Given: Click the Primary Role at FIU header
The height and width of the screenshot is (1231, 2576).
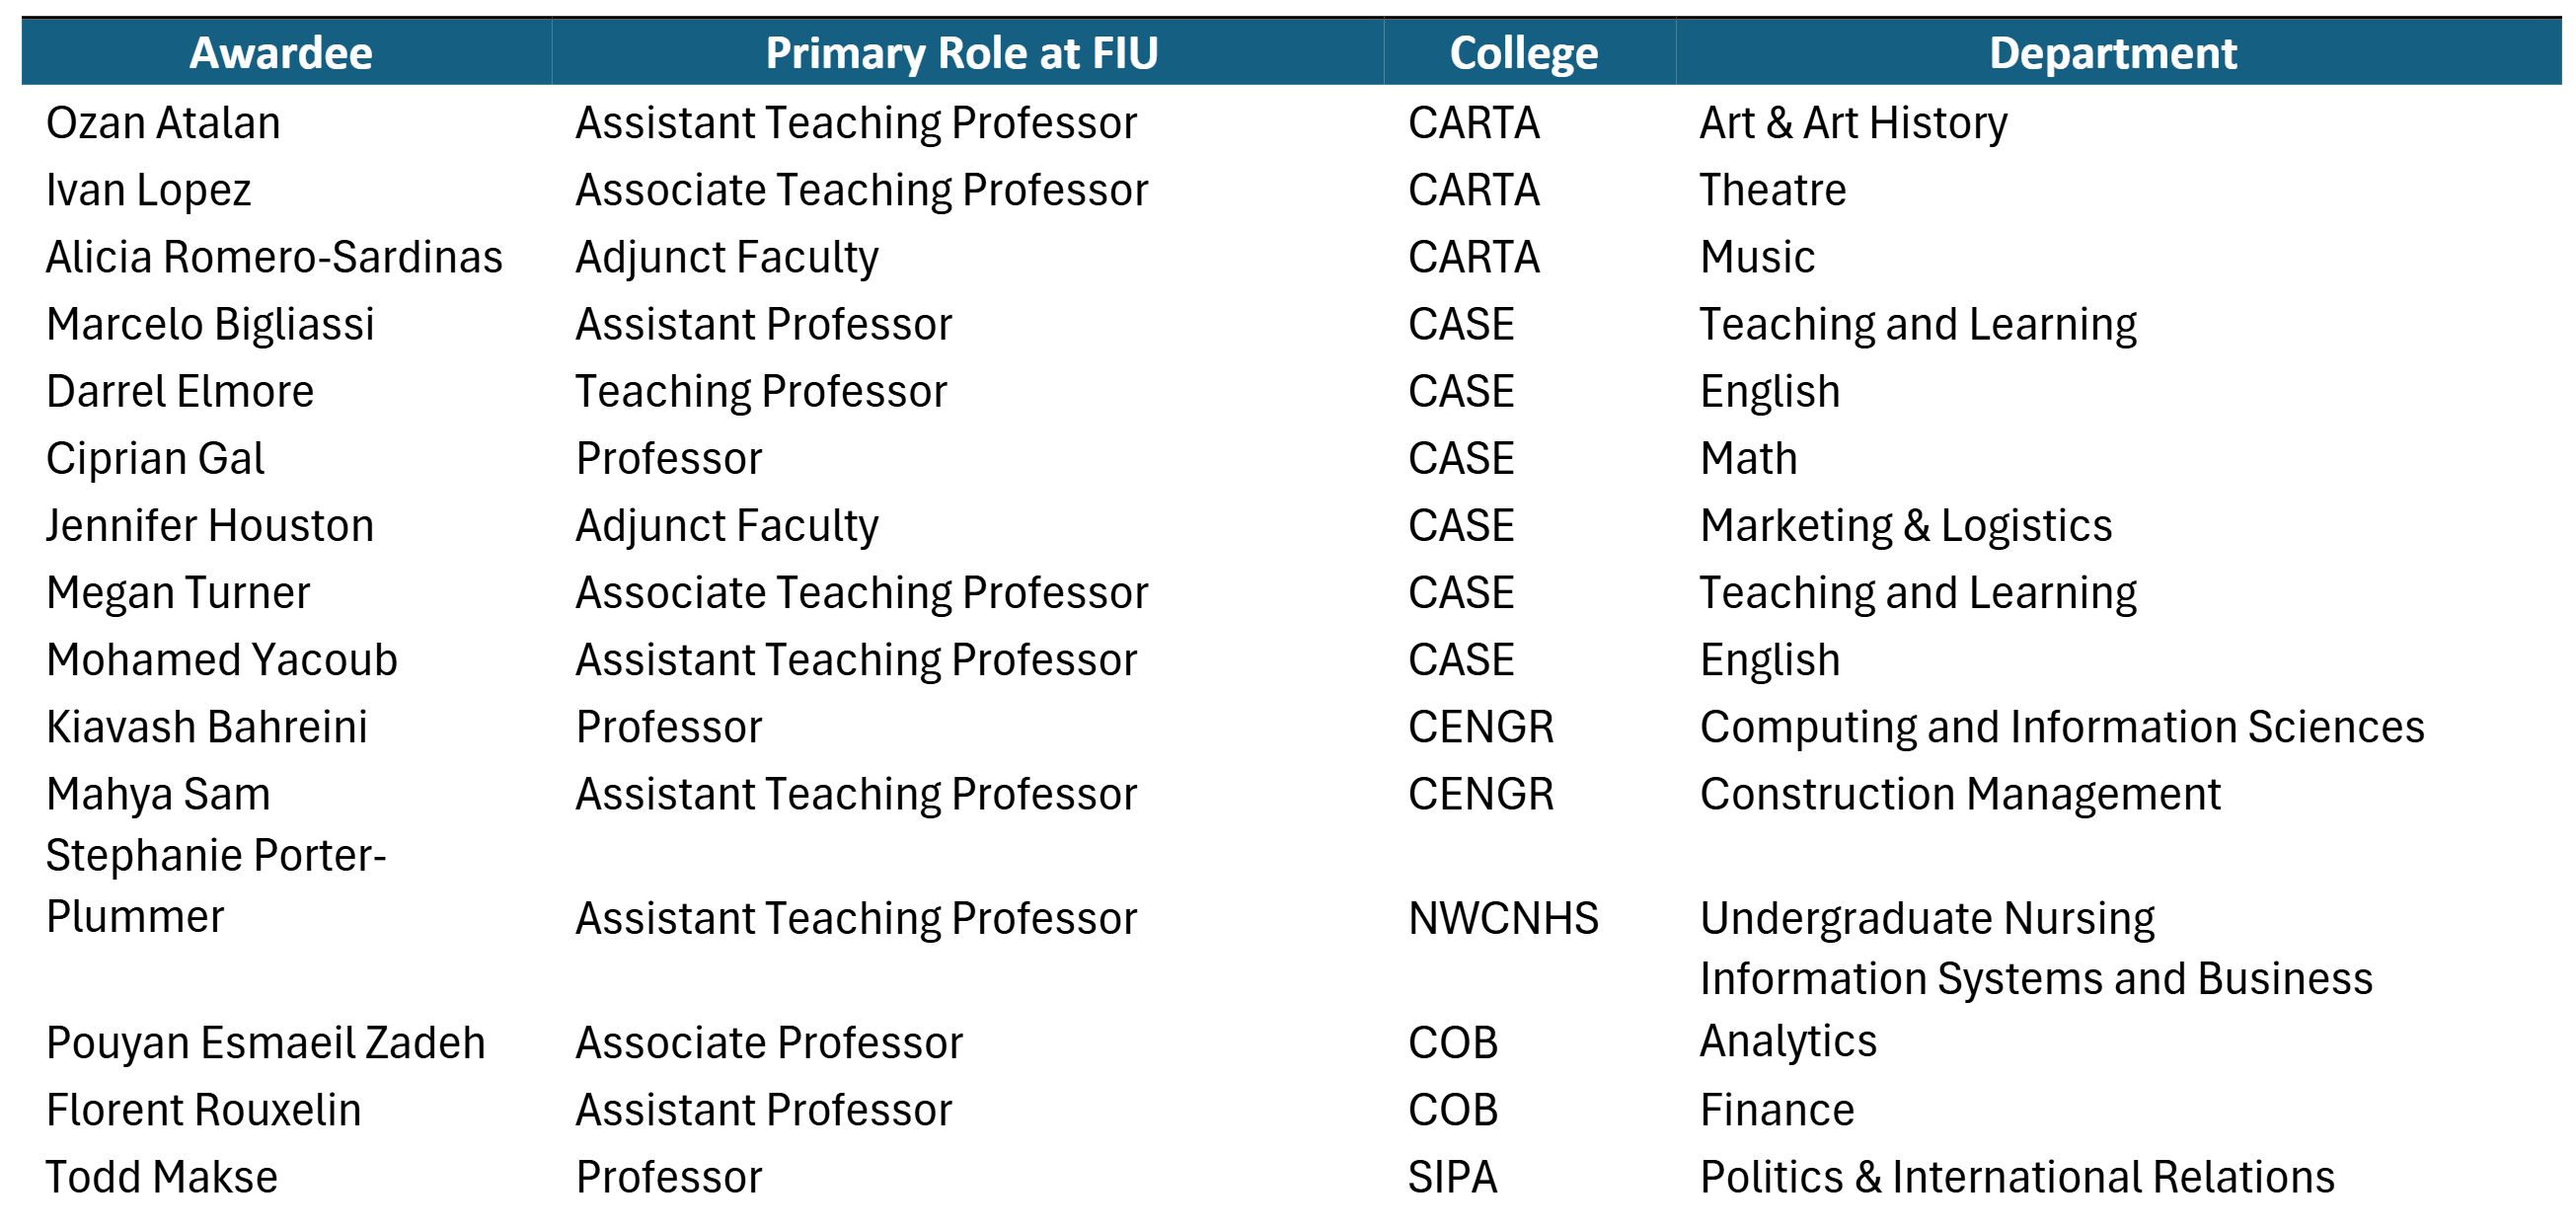Looking at the screenshot, I should coord(961,53).
